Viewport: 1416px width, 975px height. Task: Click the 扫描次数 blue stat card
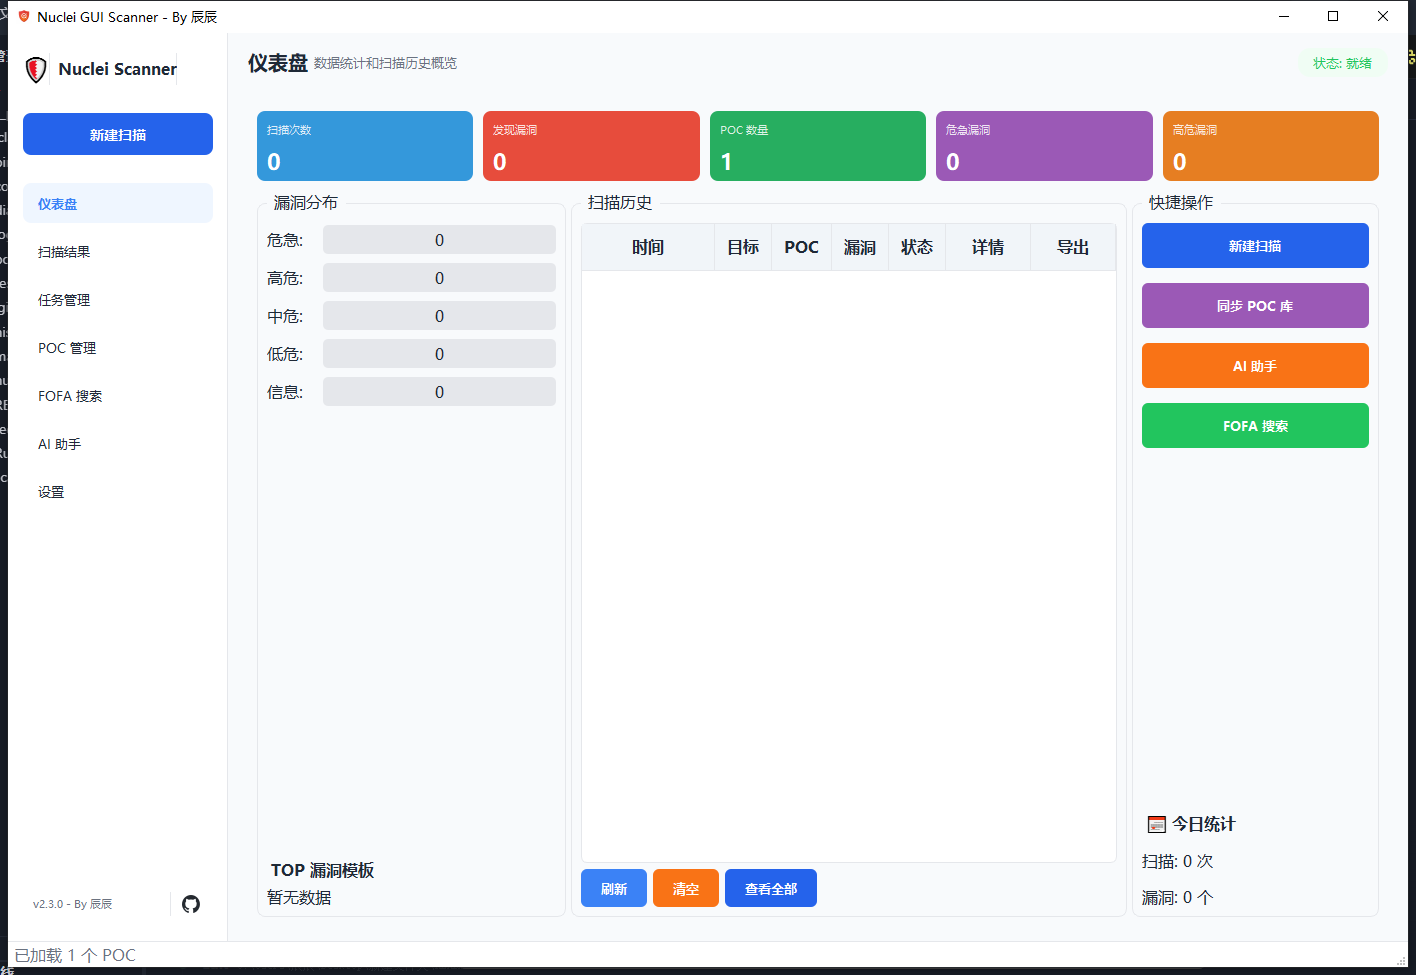coord(364,146)
